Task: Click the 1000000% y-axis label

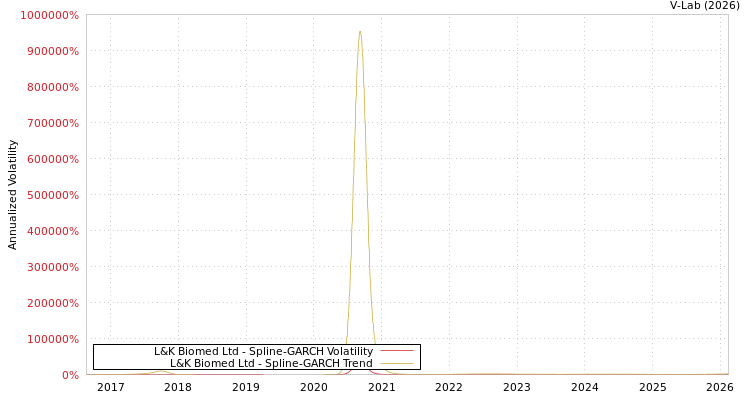Action: (x=49, y=15)
